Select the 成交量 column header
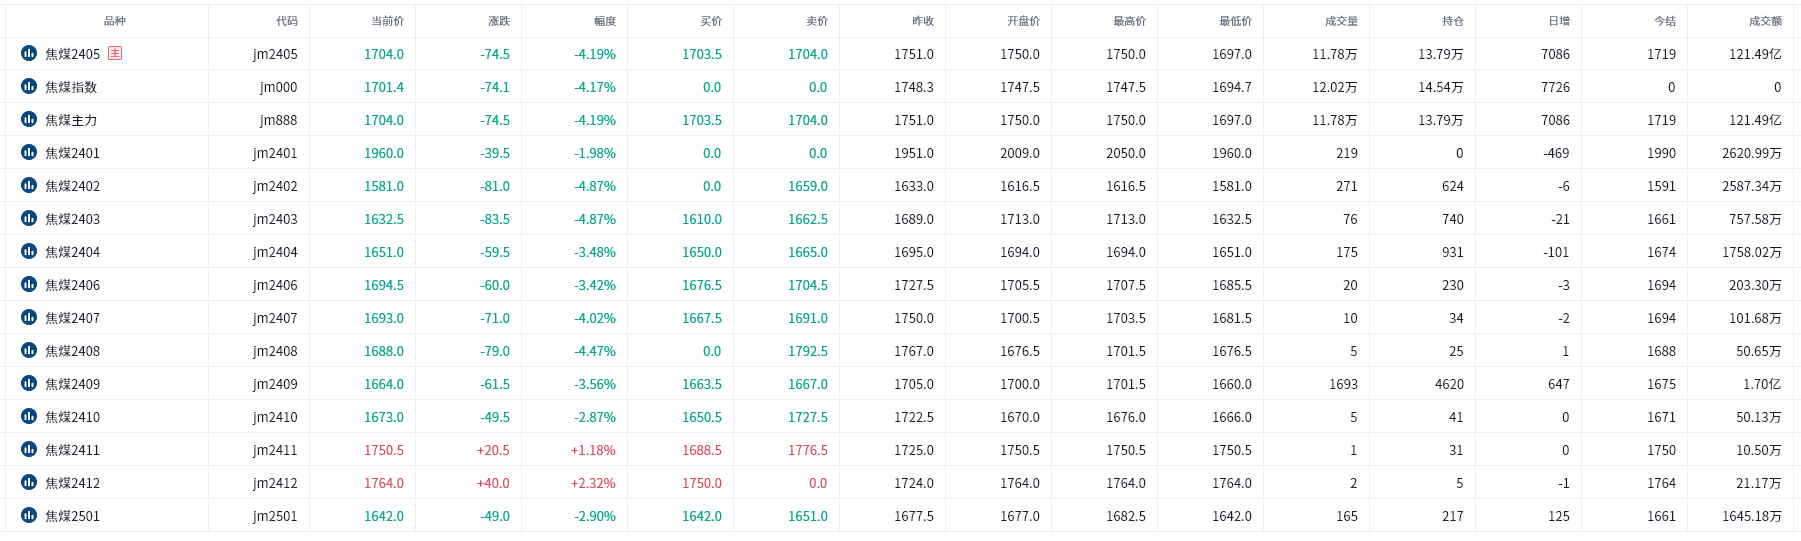1801x541 pixels. pyautogui.click(x=1340, y=21)
